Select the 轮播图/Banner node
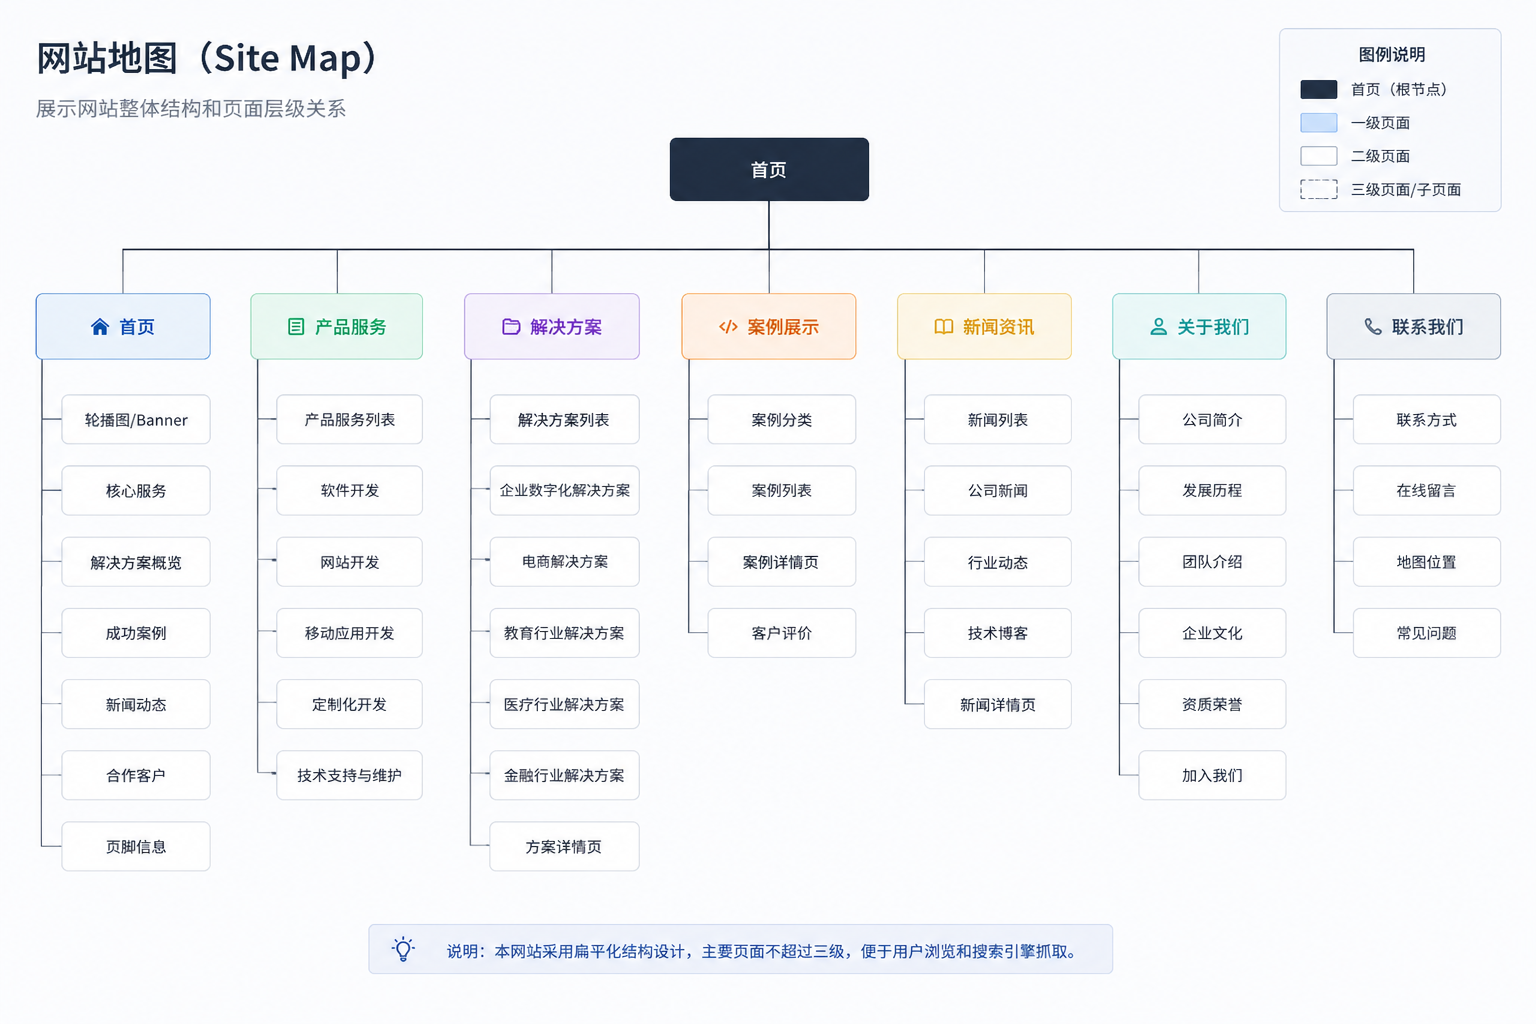This screenshot has width=1536, height=1024. coord(136,420)
